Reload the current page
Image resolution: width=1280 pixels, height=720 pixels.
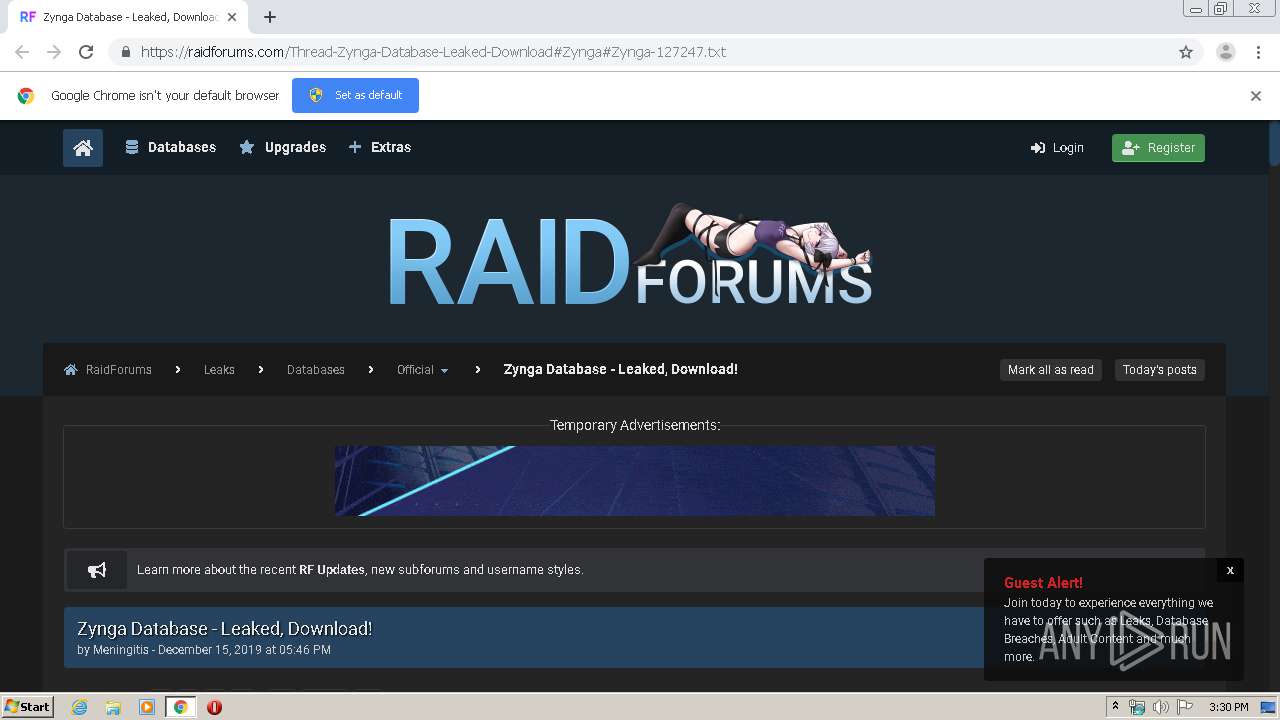pyautogui.click(x=86, y=52)
